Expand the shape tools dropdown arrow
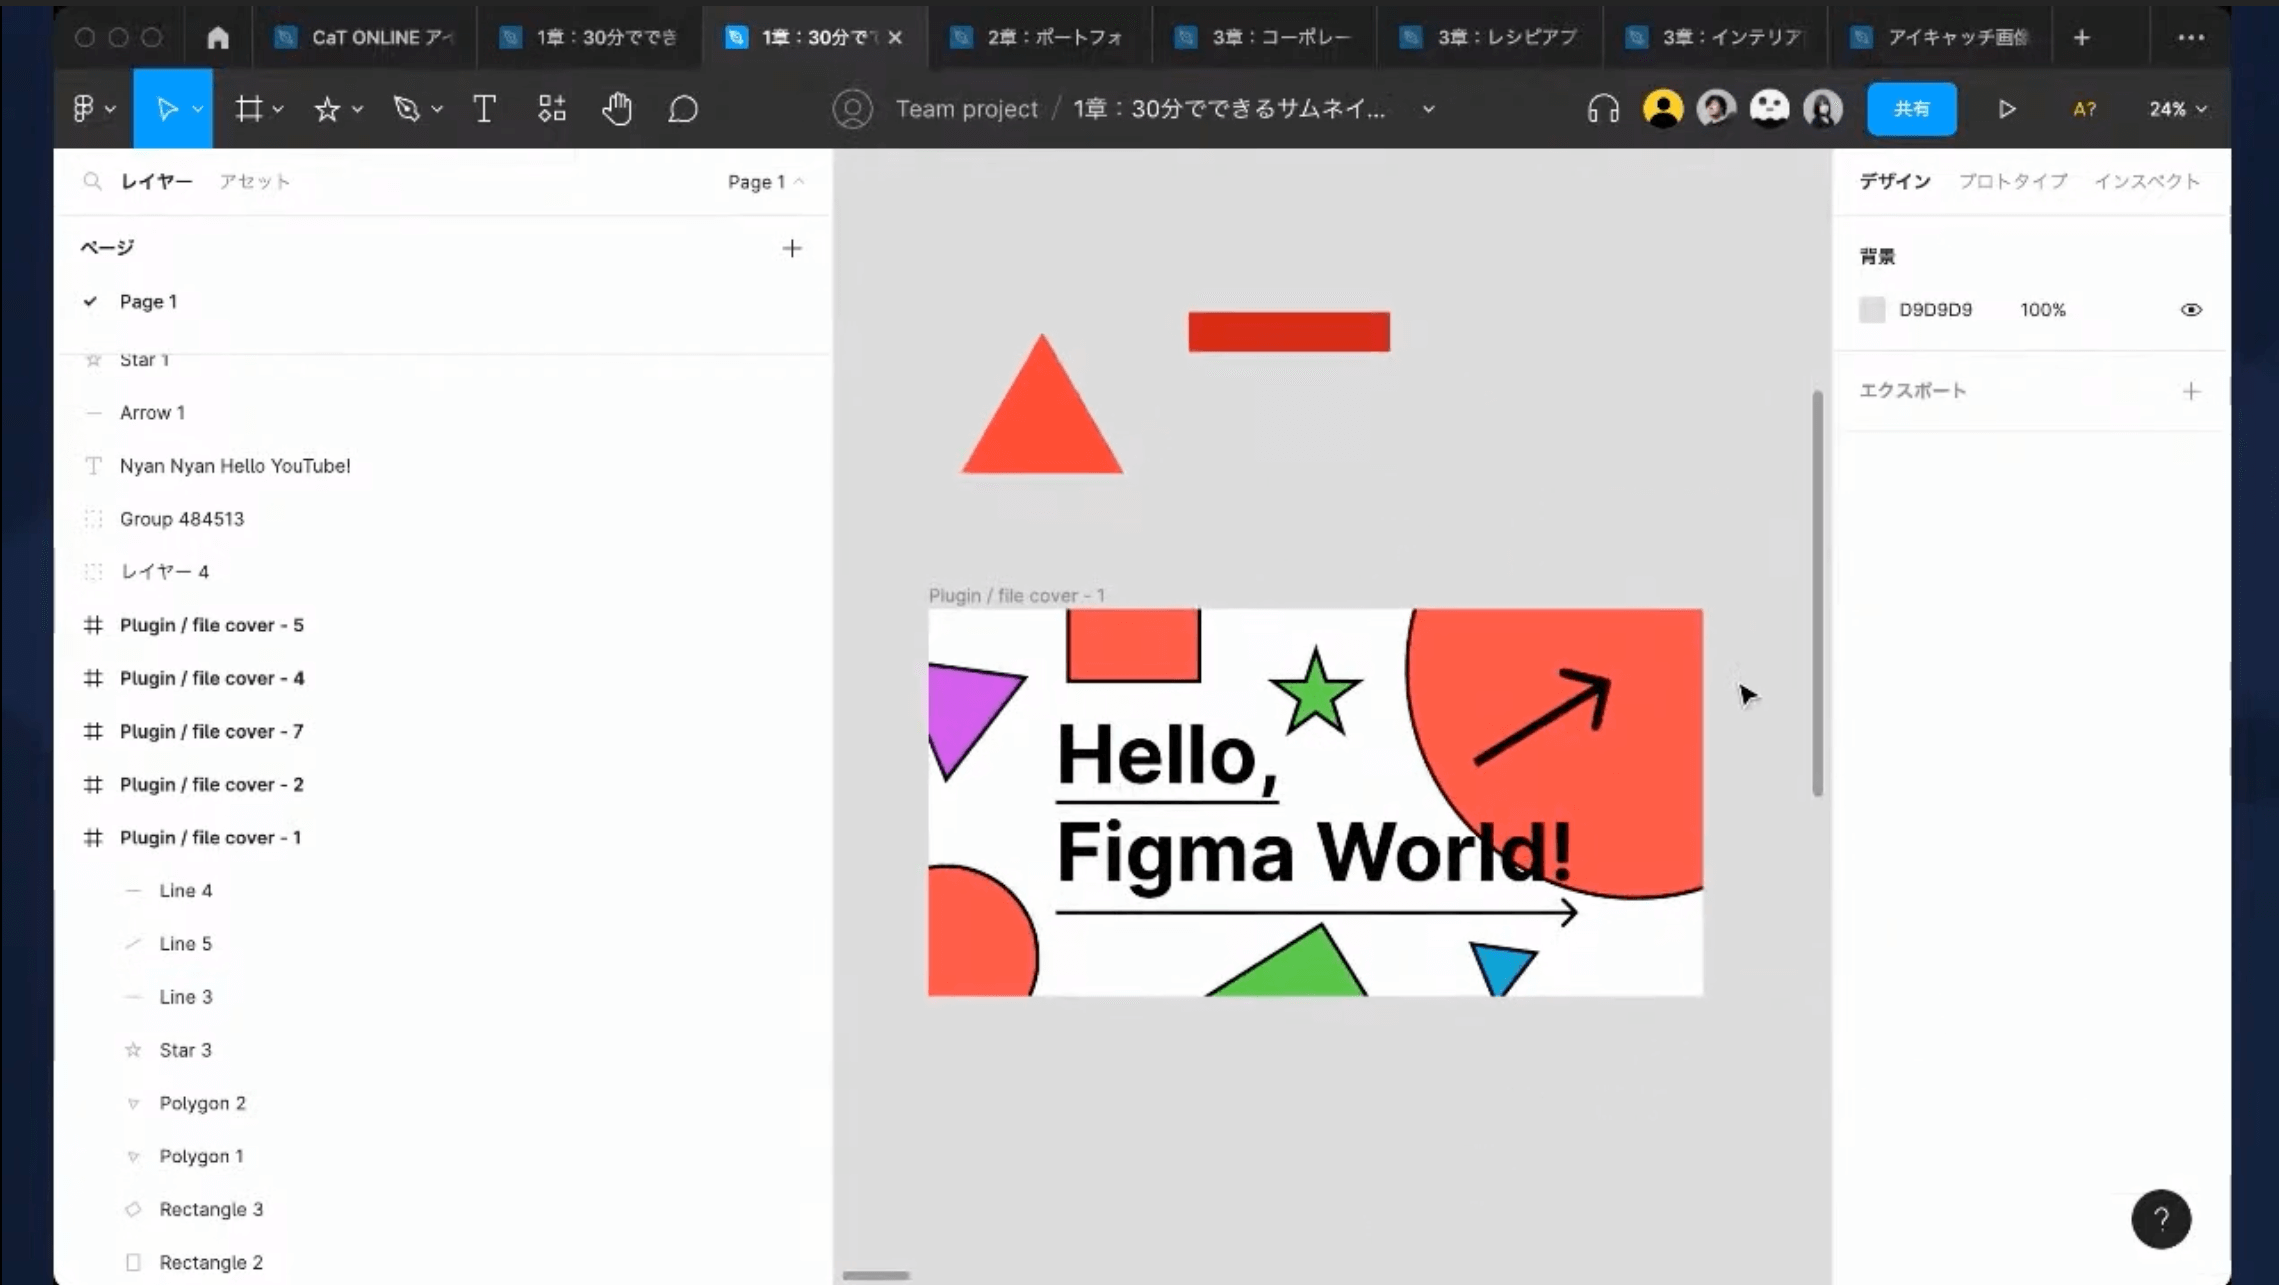Screen dimensions: 2279x1285 tap(357, 109)
